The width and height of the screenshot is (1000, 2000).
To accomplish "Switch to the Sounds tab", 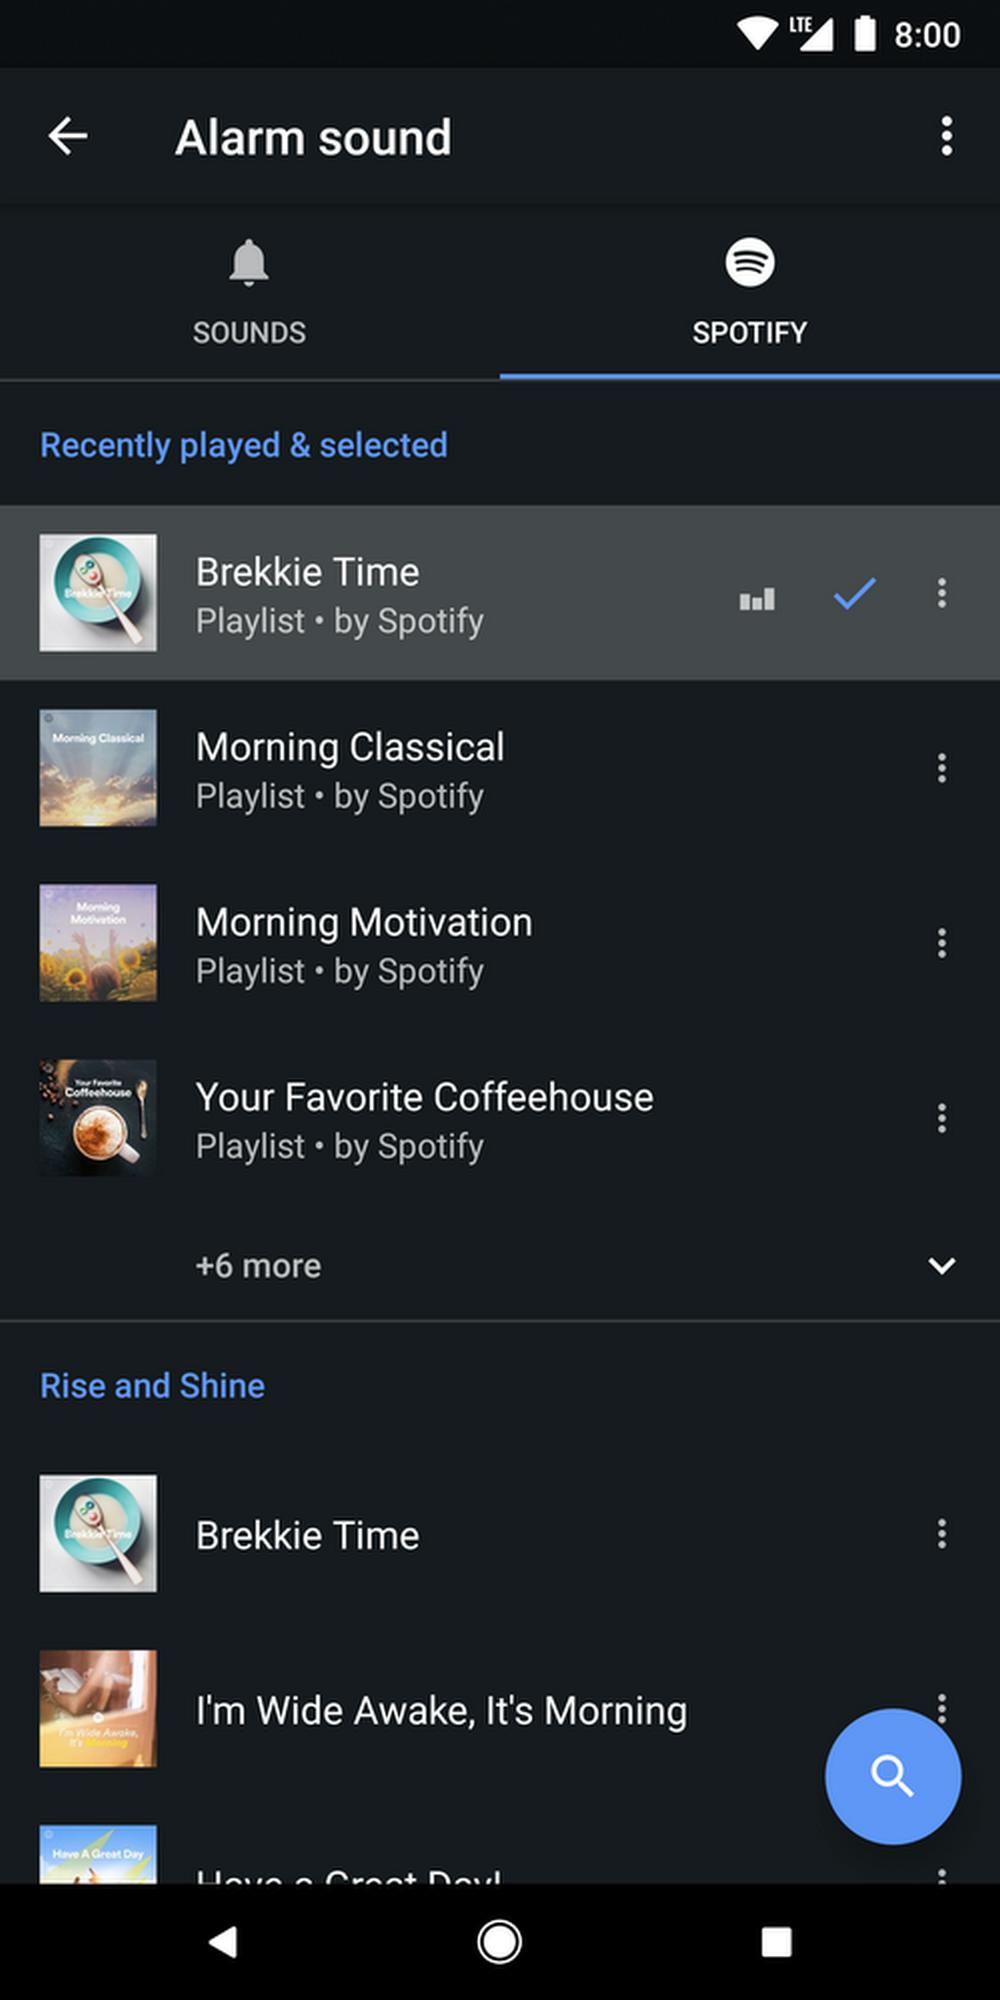I will [249, 292].
